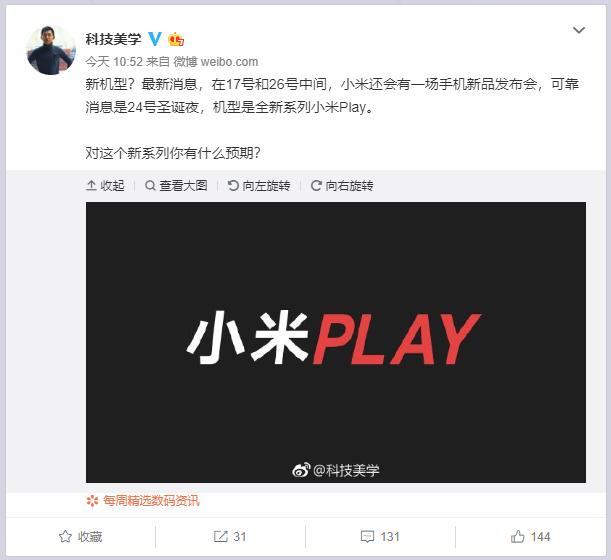The height and width of the screenshot is (560, 611).
Task: Click the 小米PLAY image
Action: coord(336,342)
